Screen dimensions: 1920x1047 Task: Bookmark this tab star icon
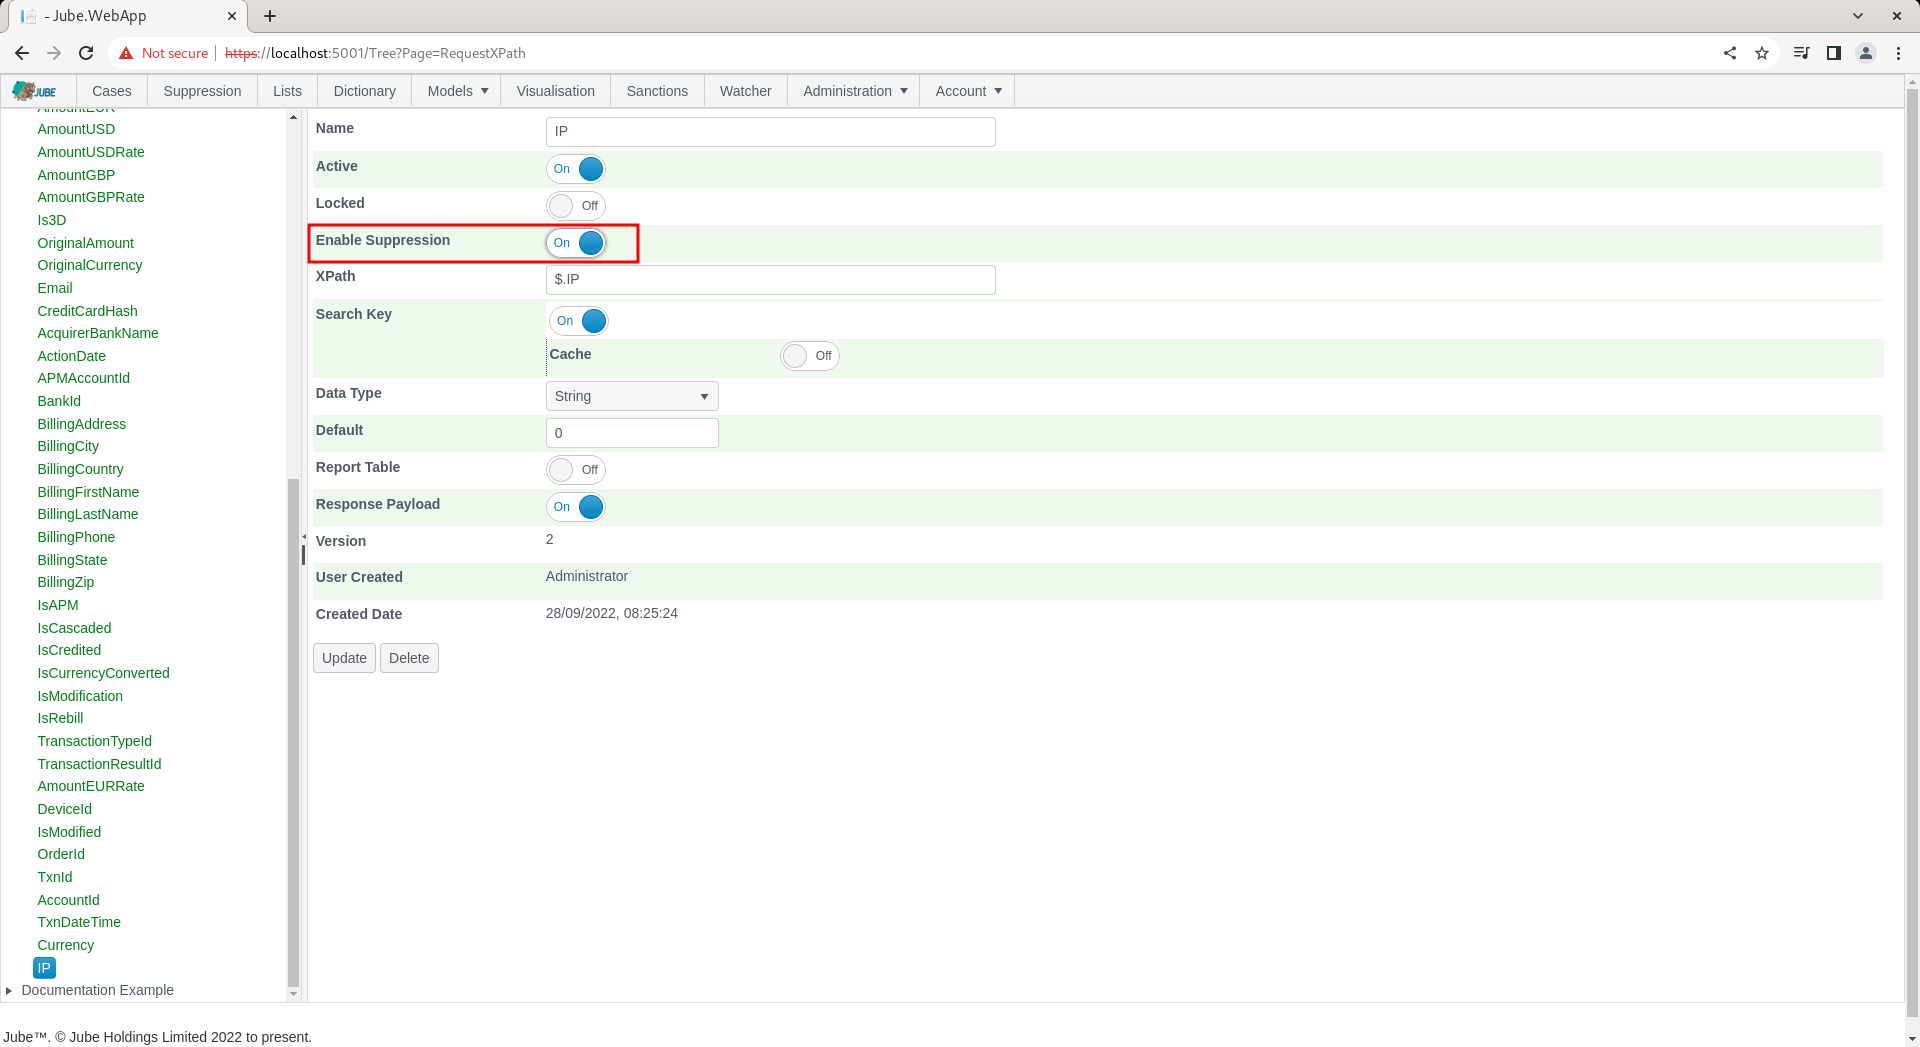tap(1762, 53)
